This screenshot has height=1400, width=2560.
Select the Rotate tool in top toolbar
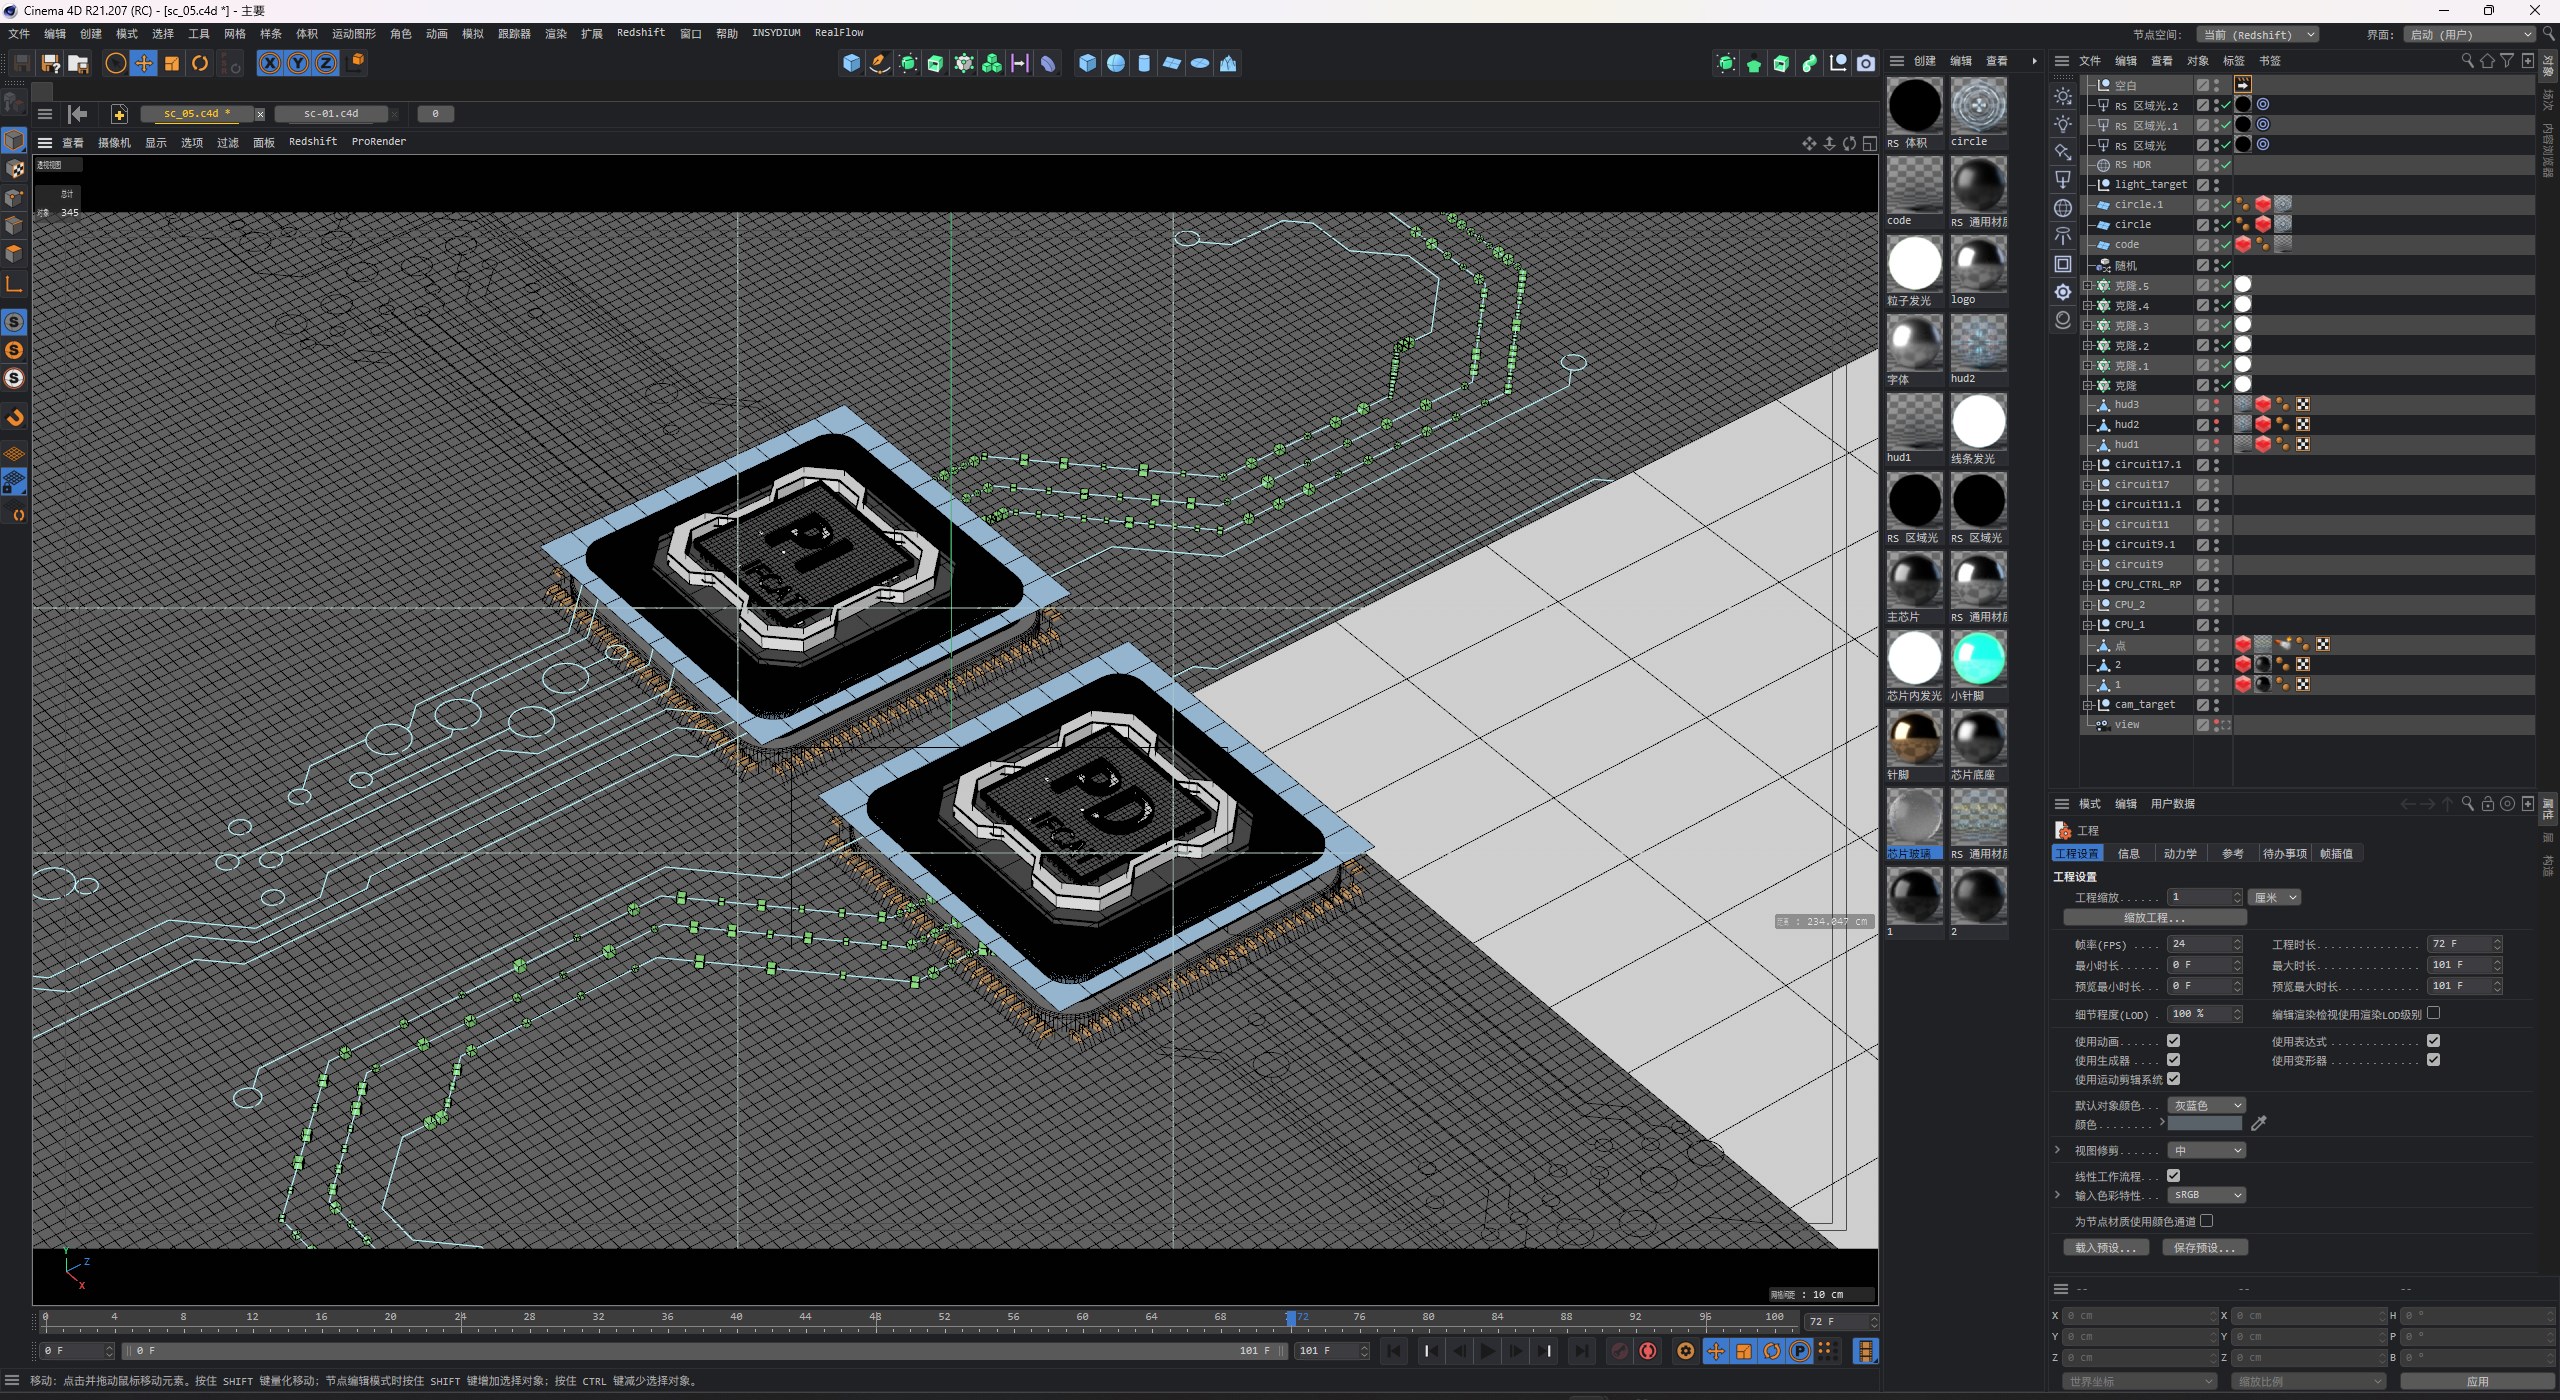pos(200,64)
